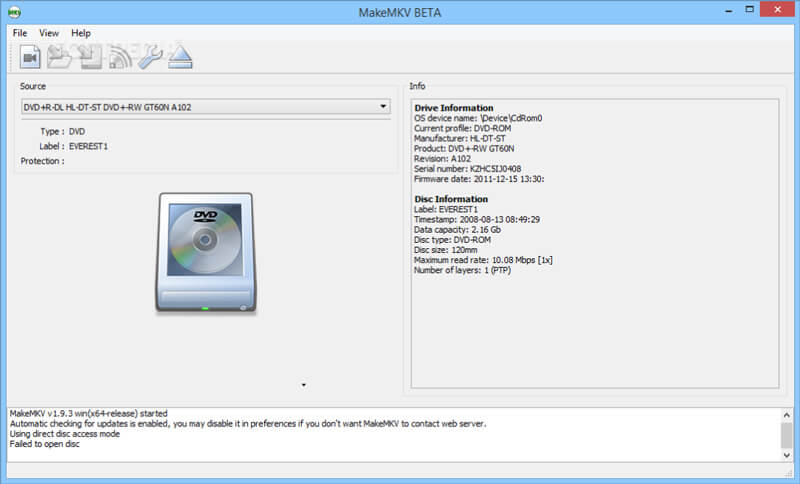Click the large DVD drive image
The width and height of the screenshot is (800, 484).
coord(205,252)
